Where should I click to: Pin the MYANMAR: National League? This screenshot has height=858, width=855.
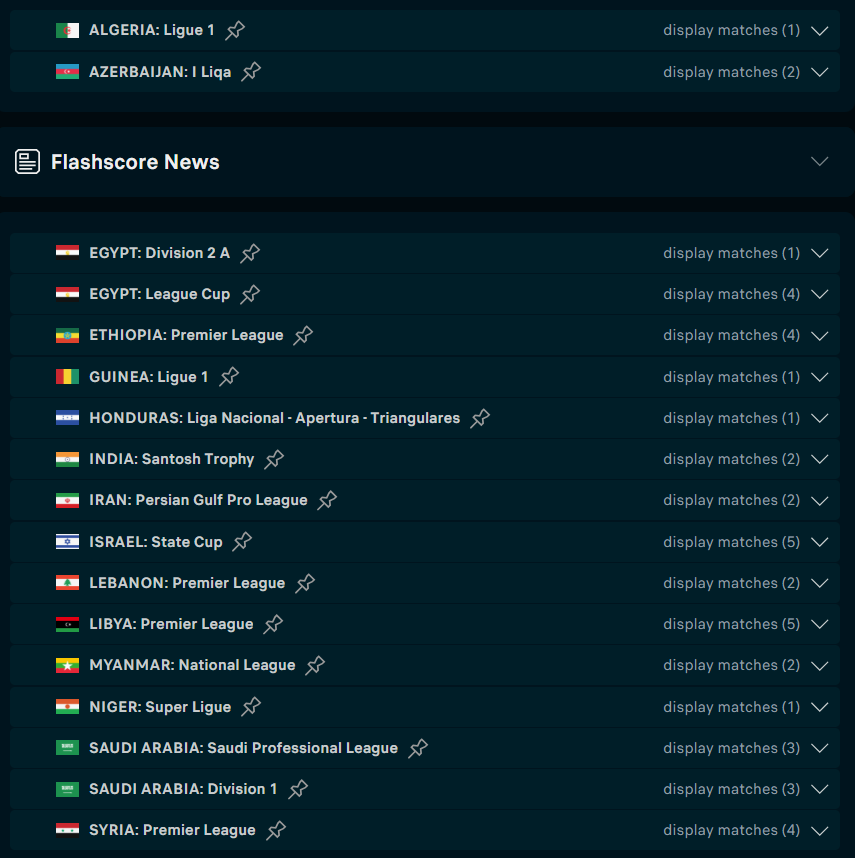315,665
